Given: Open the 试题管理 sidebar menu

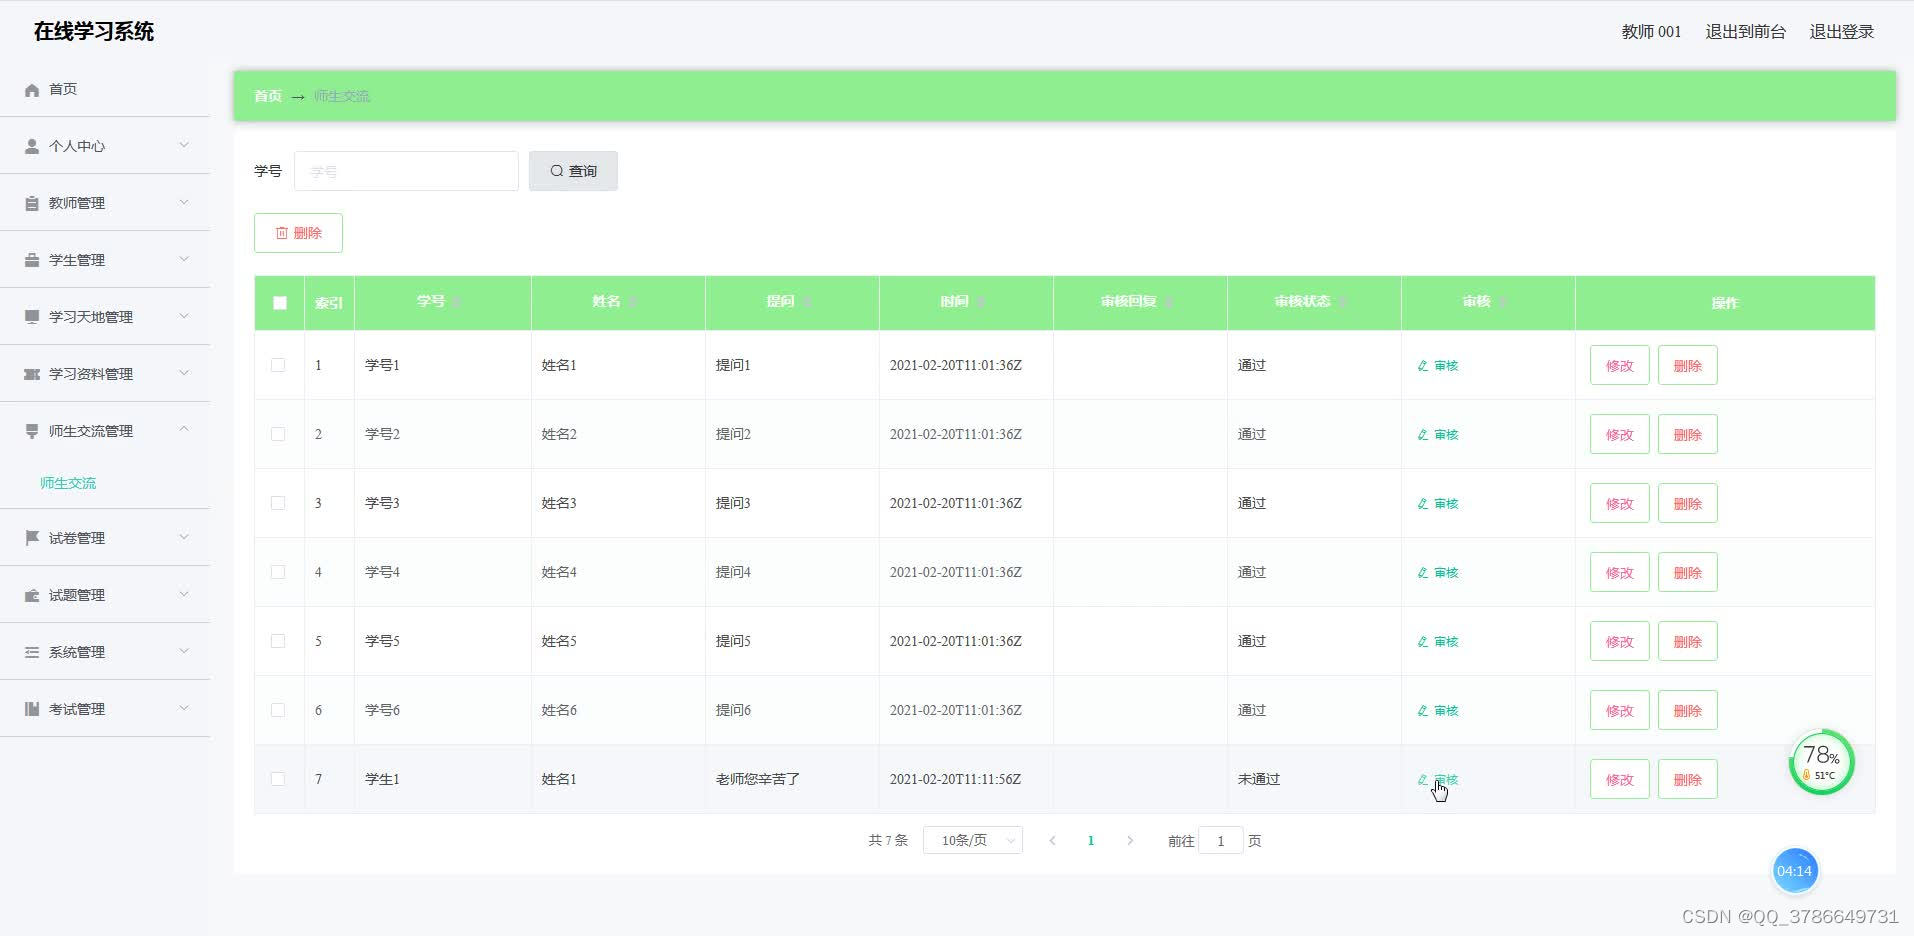Looking at the screenshot, I should [x=105, y=595].
